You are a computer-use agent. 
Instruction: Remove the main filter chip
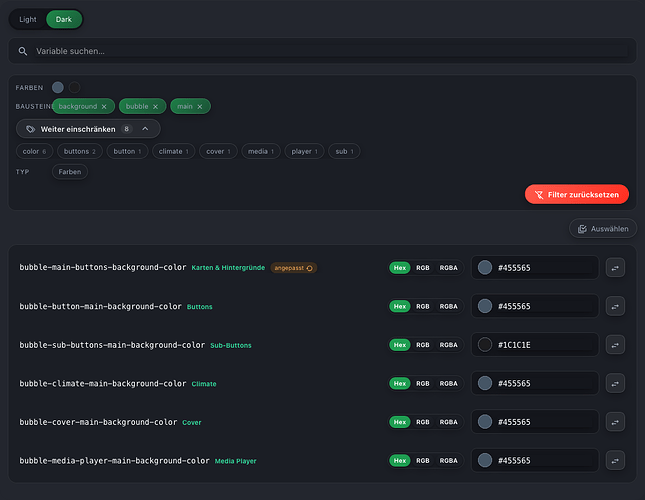(200, 106)
